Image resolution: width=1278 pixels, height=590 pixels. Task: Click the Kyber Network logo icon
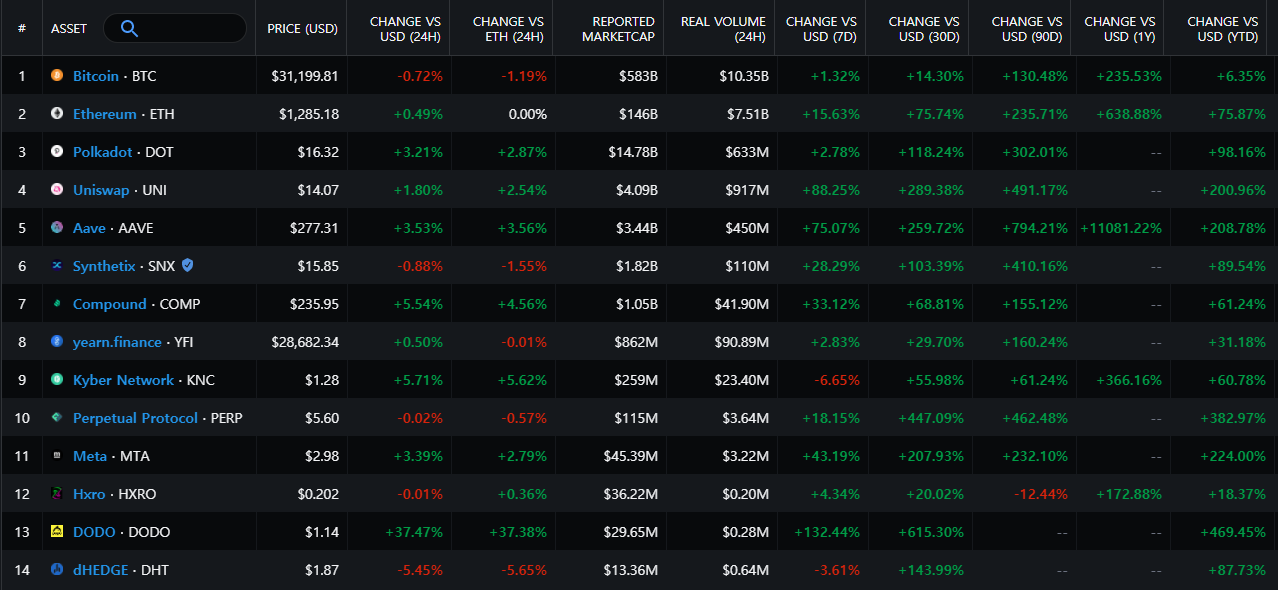[x=57, y=380]
